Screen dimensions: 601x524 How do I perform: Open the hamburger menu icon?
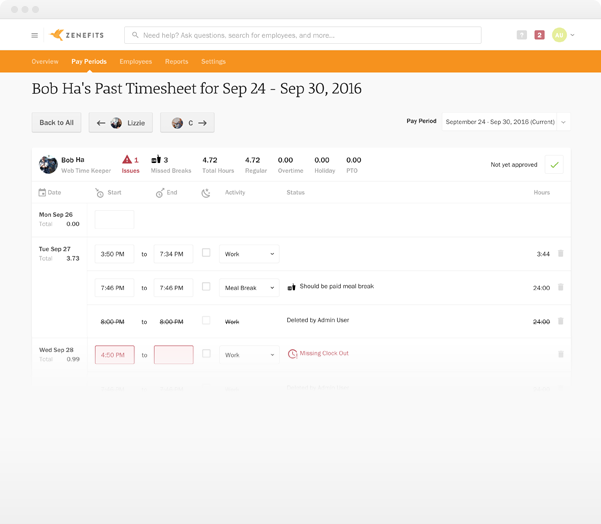[34, 35]
